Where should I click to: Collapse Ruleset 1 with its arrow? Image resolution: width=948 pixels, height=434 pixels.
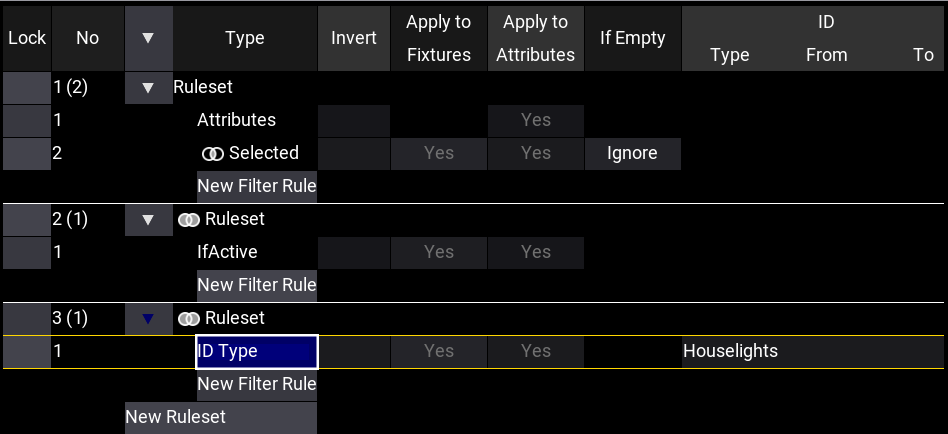(149, 88)
